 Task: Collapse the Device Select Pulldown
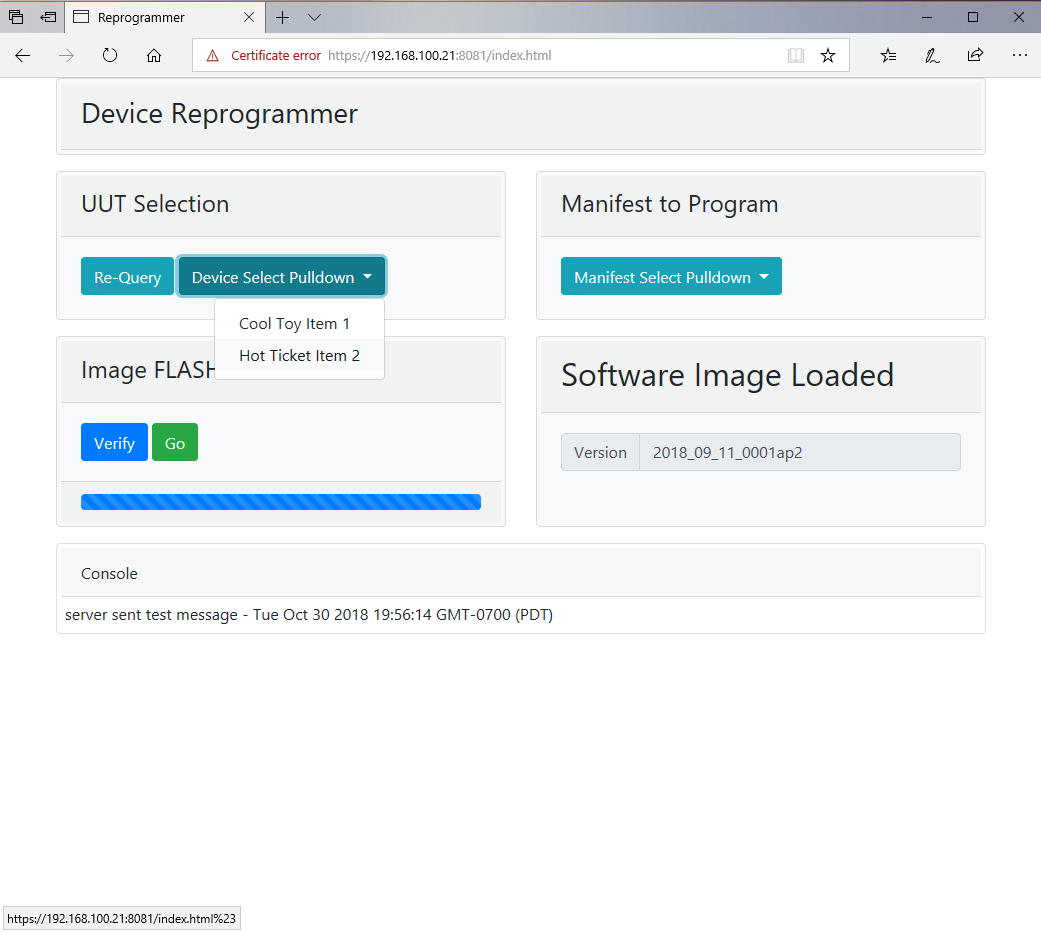281,276
